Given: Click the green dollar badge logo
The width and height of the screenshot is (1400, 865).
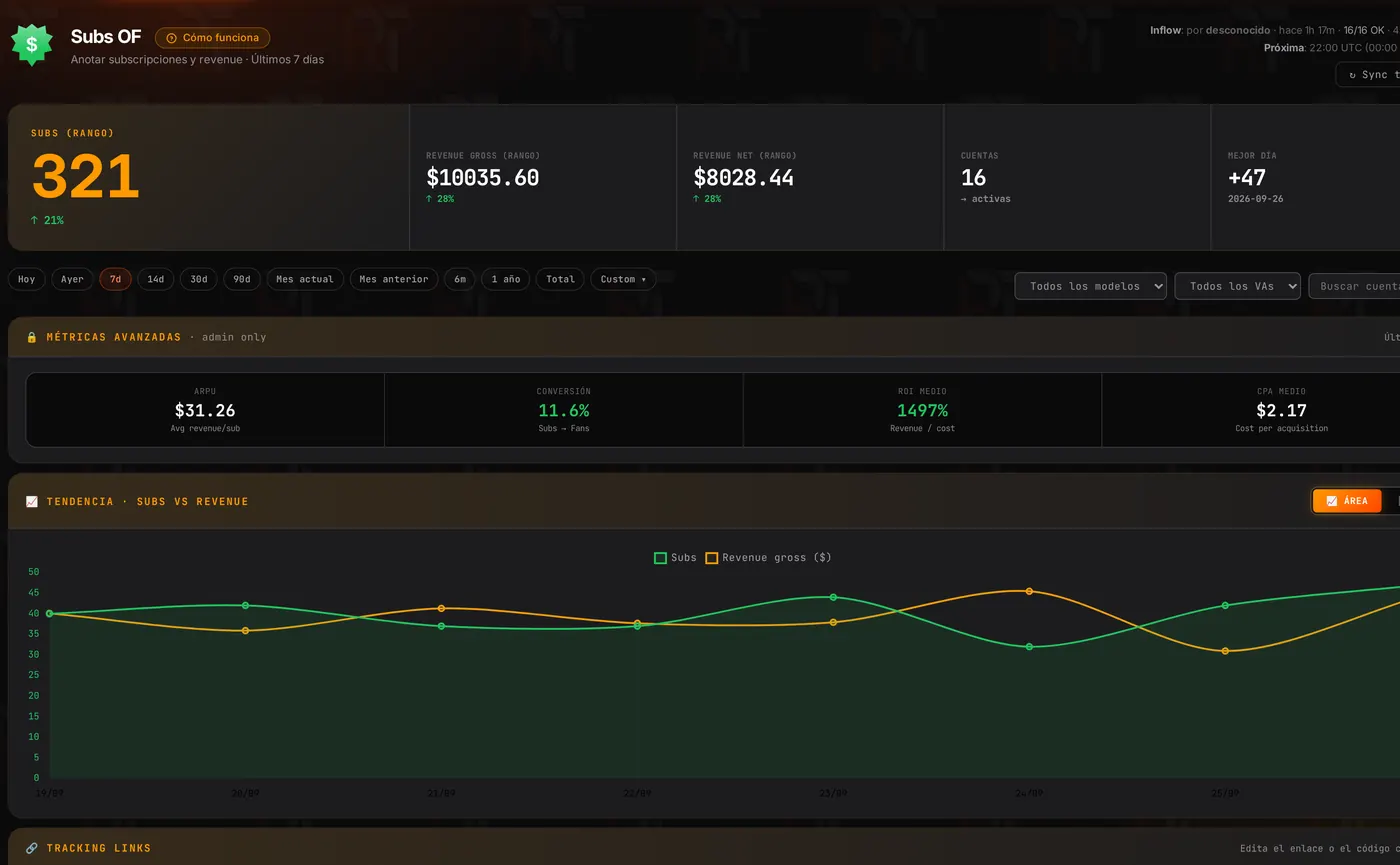Looking at the screenshot, I should pyautogui.click(x=32, y=45).
